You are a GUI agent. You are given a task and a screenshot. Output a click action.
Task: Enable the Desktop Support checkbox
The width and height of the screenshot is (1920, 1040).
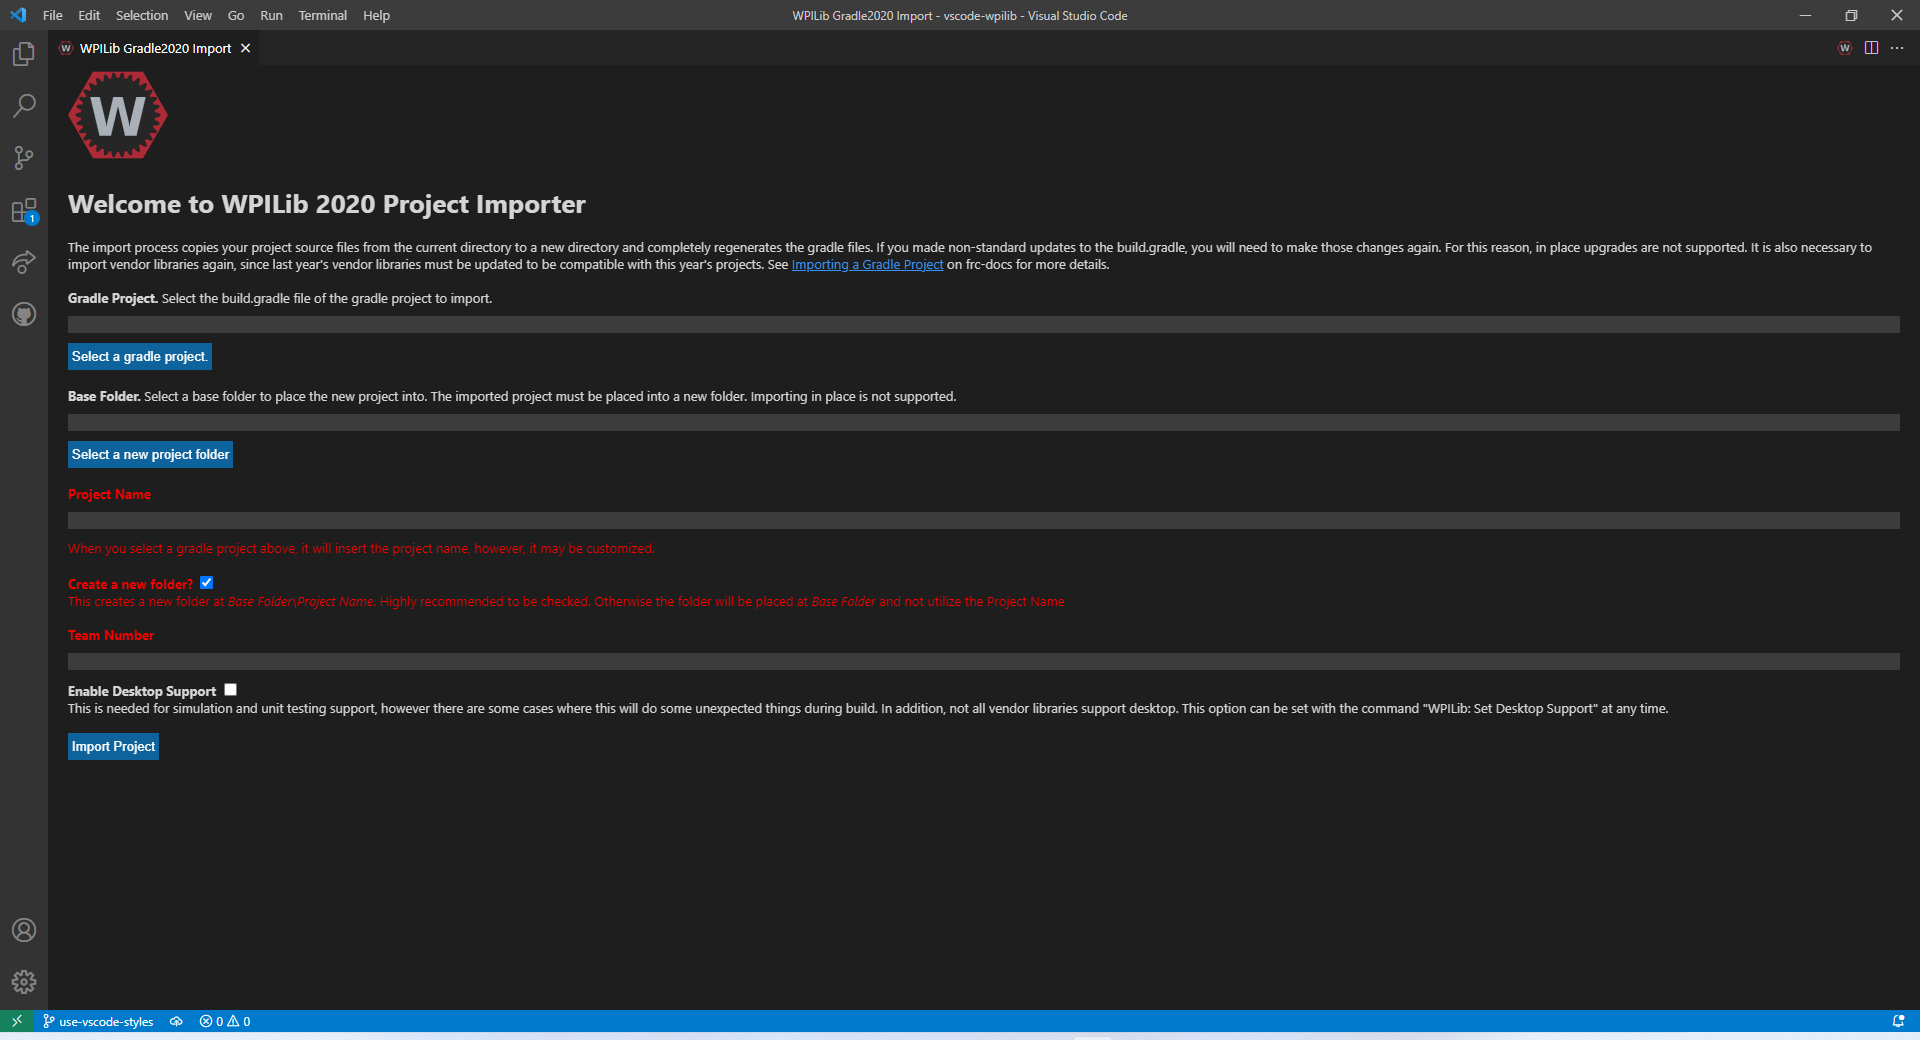click(230, 690)
